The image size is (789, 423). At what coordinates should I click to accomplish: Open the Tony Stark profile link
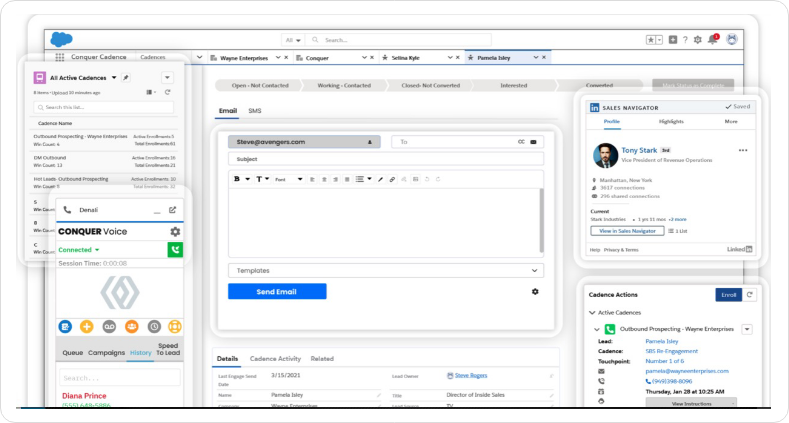[639, 150]
